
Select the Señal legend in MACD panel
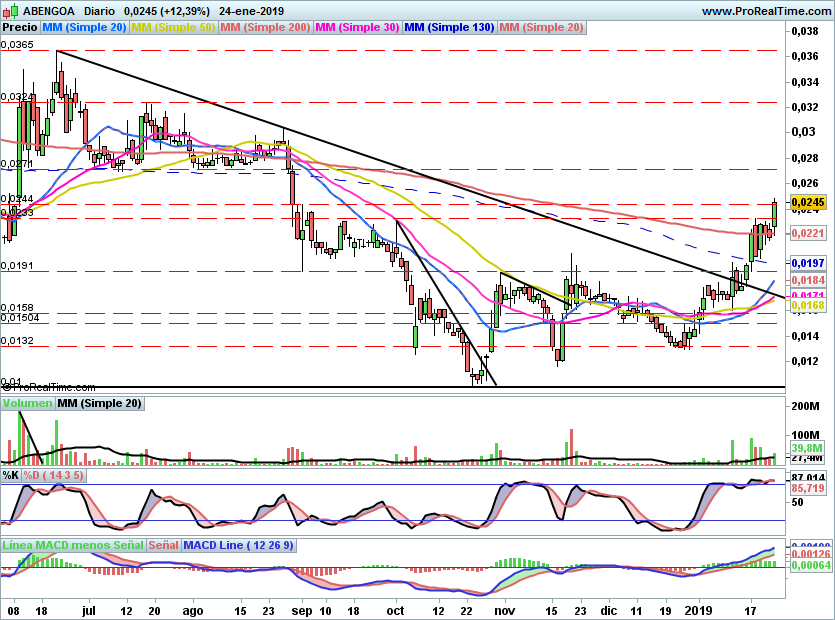coord(165,547)
